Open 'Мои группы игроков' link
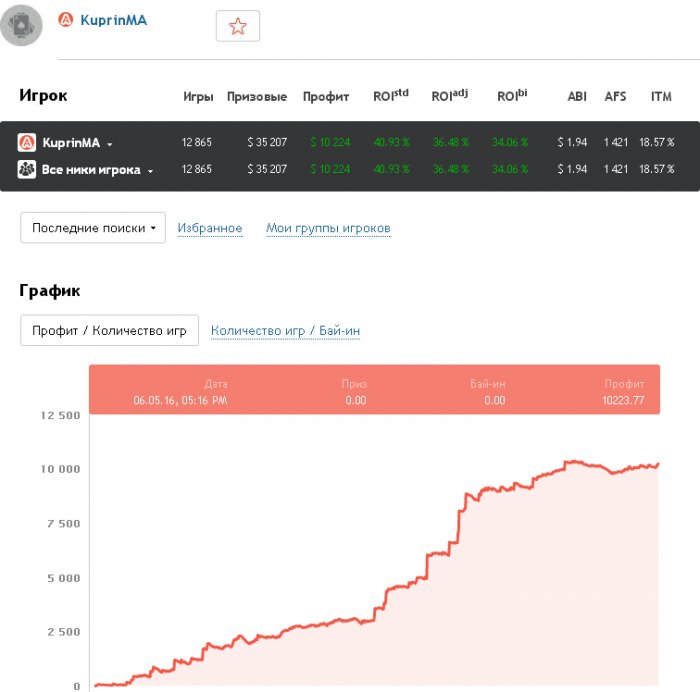 click(x=328, y=229)
